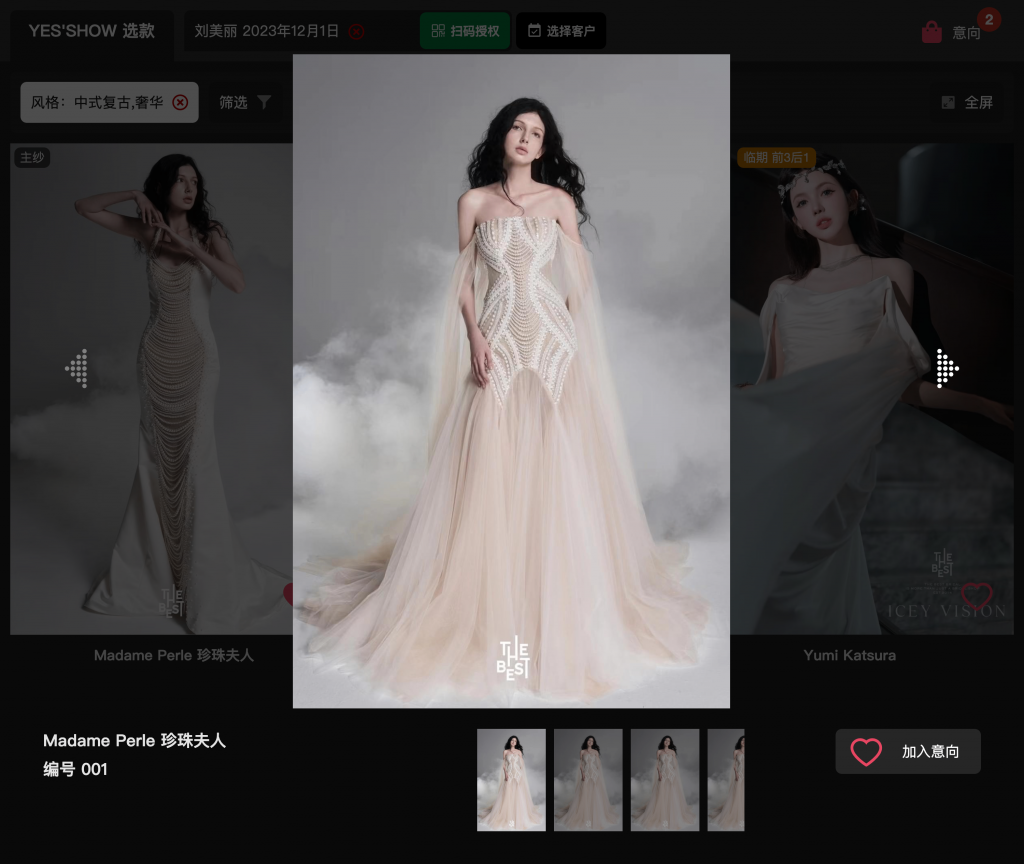The image size is (1024, 864).
Task: Select the fourth partially visible thumbnail
Action: [x=726, y=780]
